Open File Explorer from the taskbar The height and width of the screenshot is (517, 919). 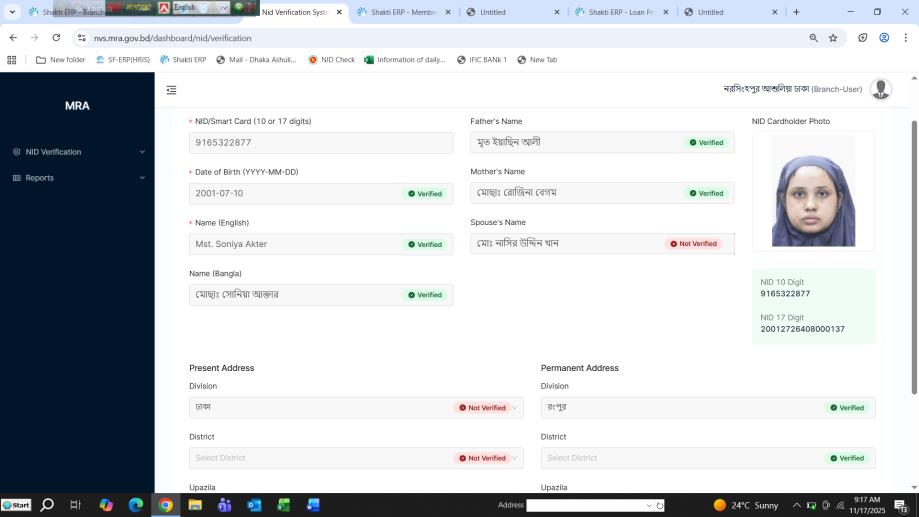195,505
